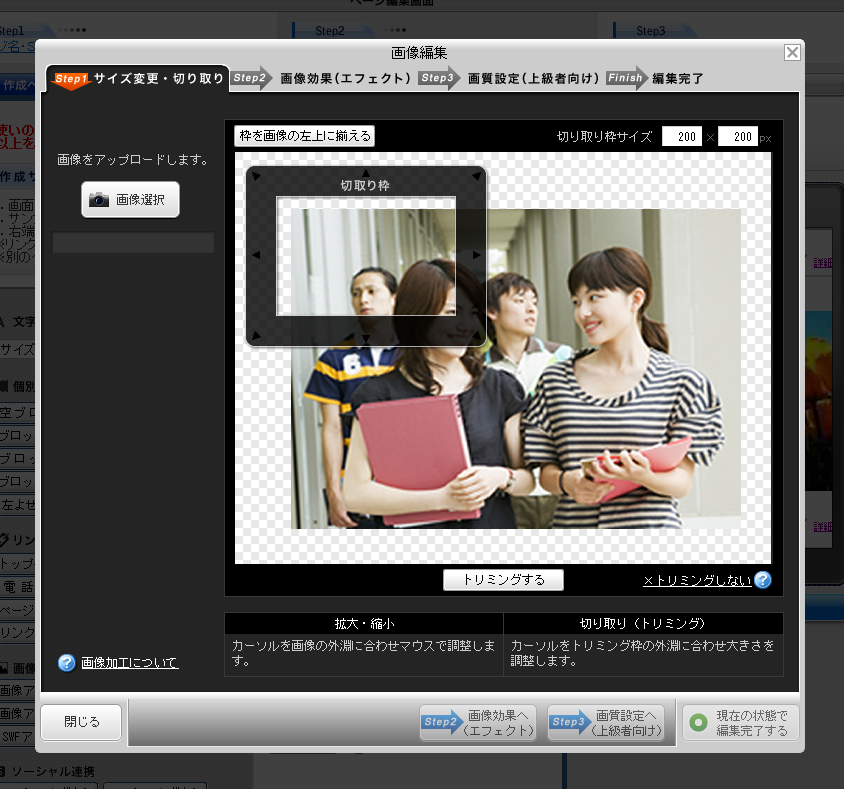Click the empty field below 画像選択

pos(133,243)
